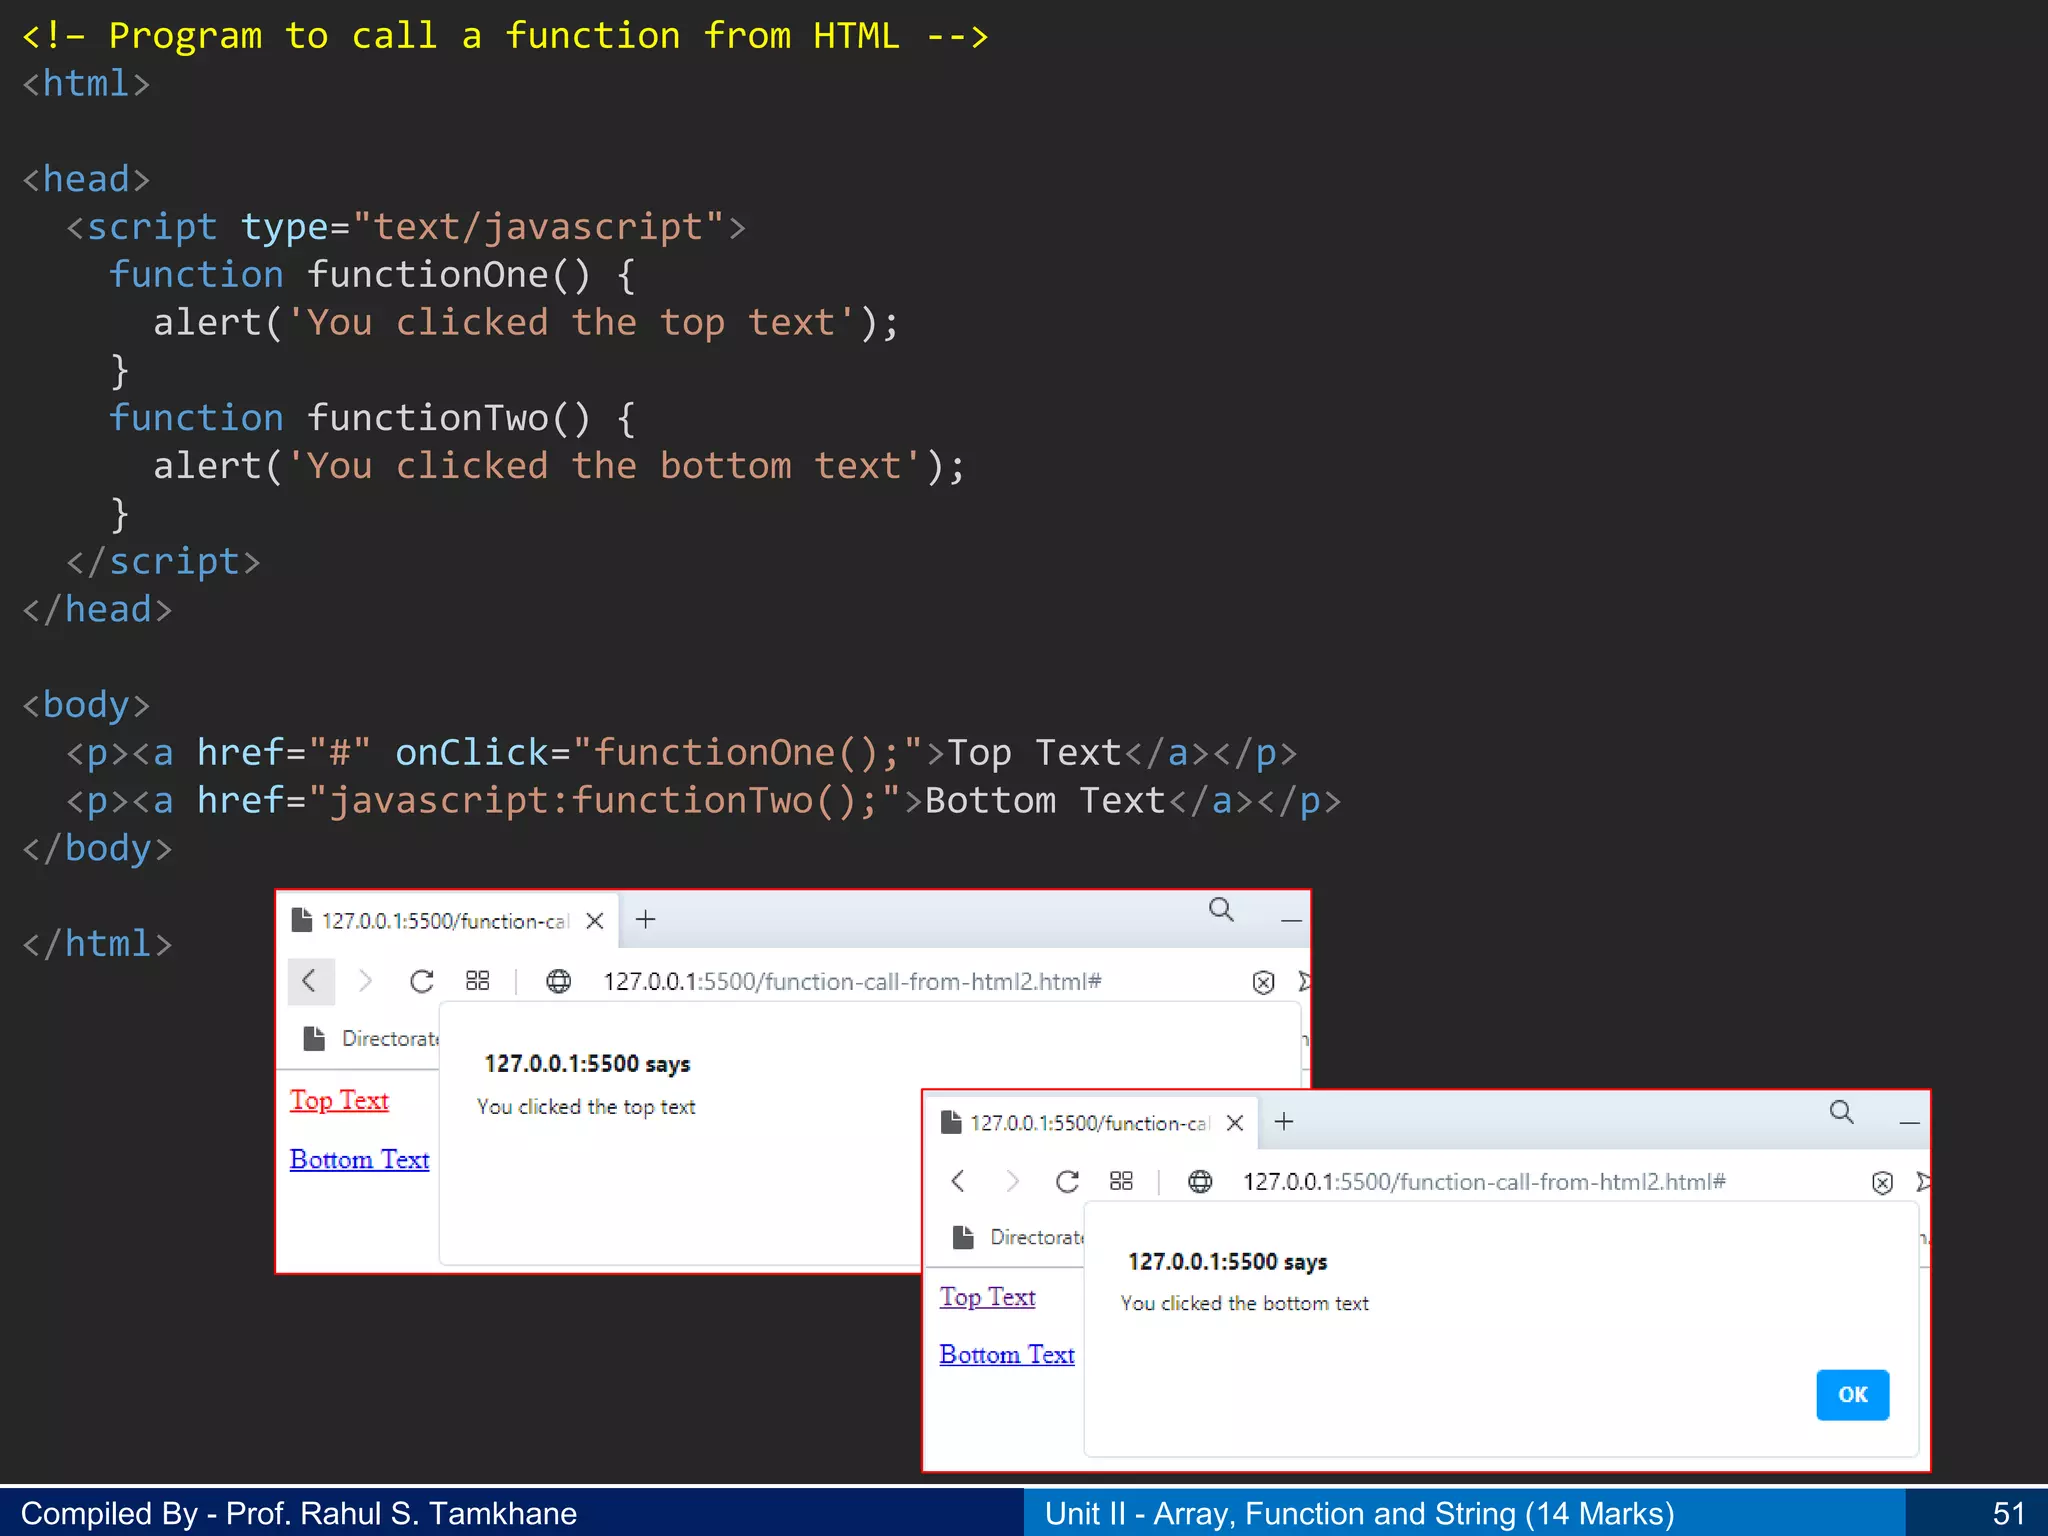Open the Directorate bookmark in the second browser

click(x=1019, y=1237)
